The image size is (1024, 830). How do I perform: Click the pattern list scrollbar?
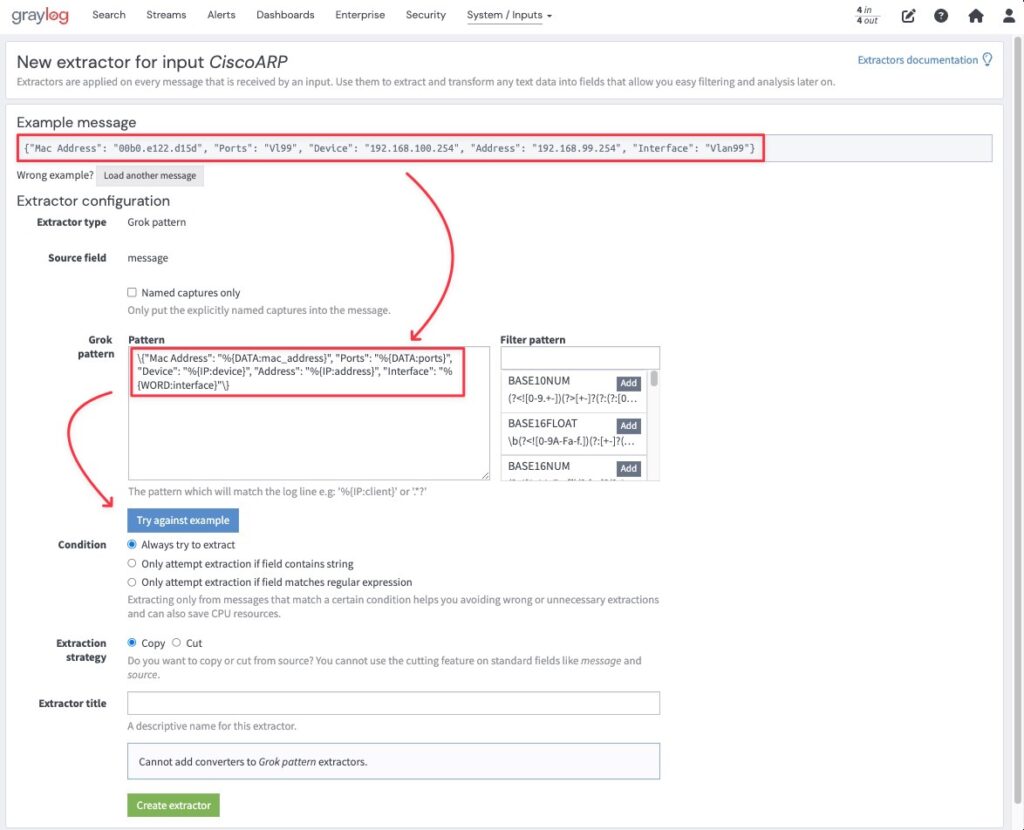click(654, 379)
